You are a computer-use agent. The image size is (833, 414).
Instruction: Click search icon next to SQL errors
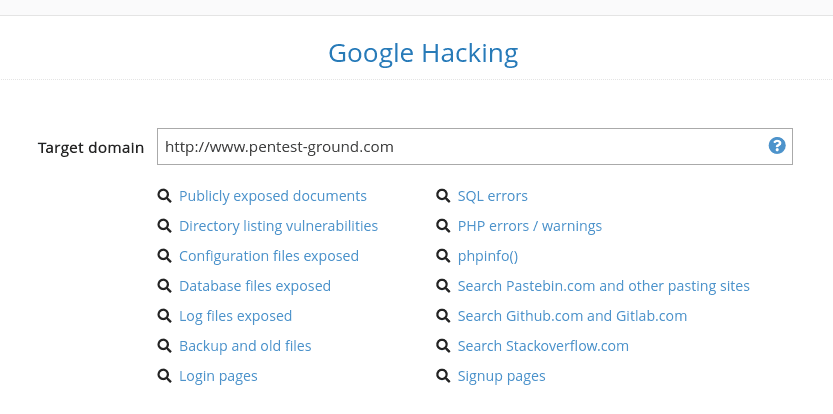pyautogui.click(x=443, y=196)
